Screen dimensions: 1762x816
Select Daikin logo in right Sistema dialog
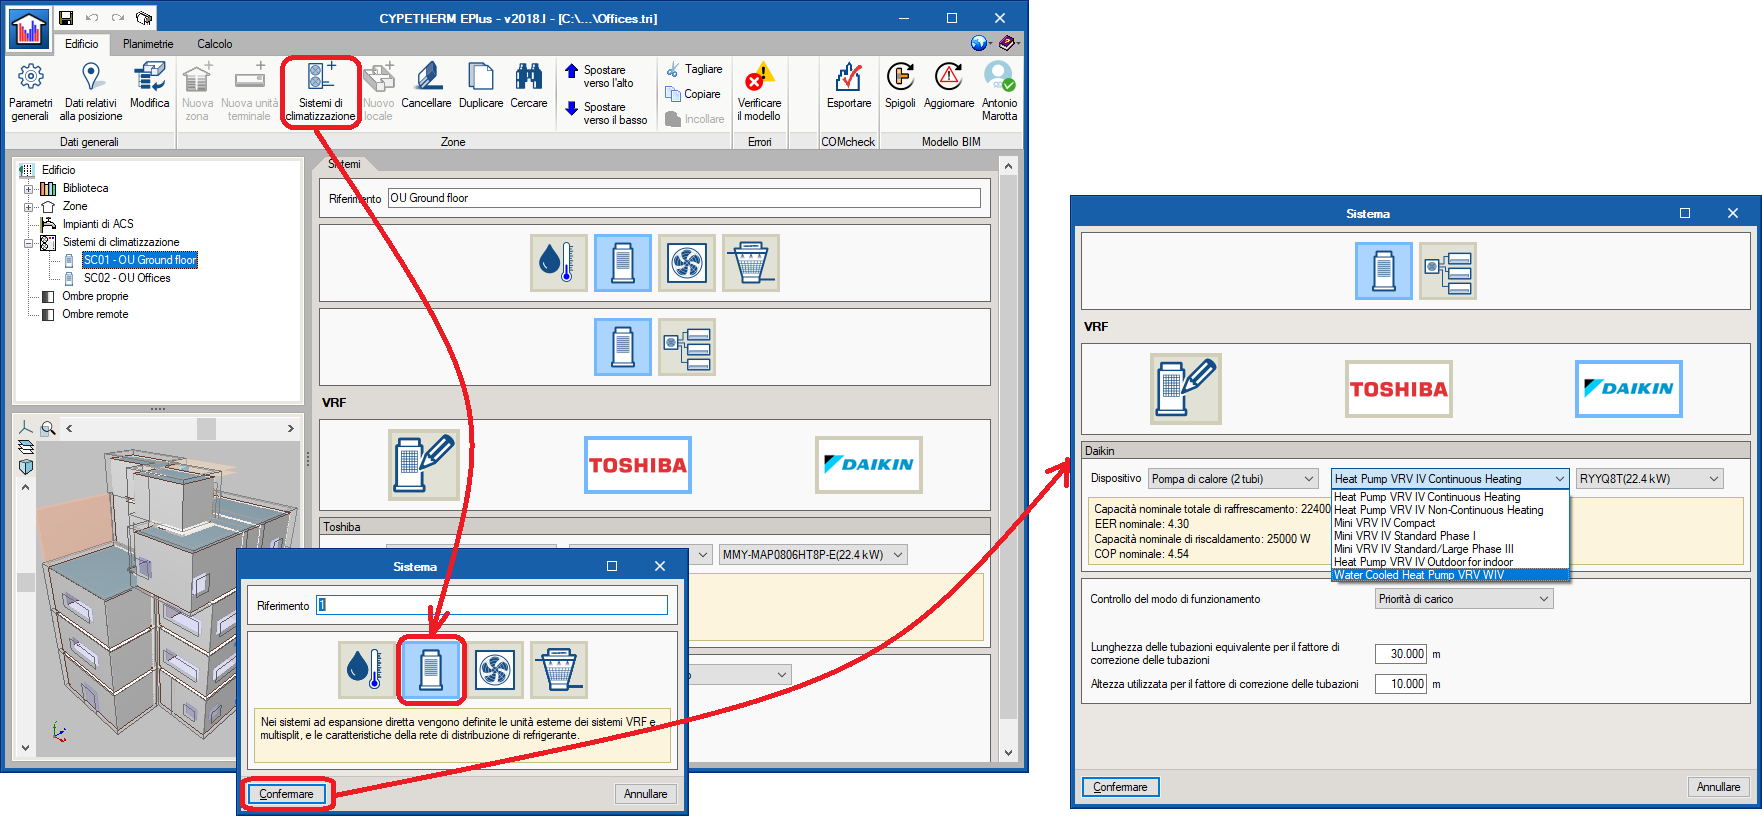click(1629, 389)
